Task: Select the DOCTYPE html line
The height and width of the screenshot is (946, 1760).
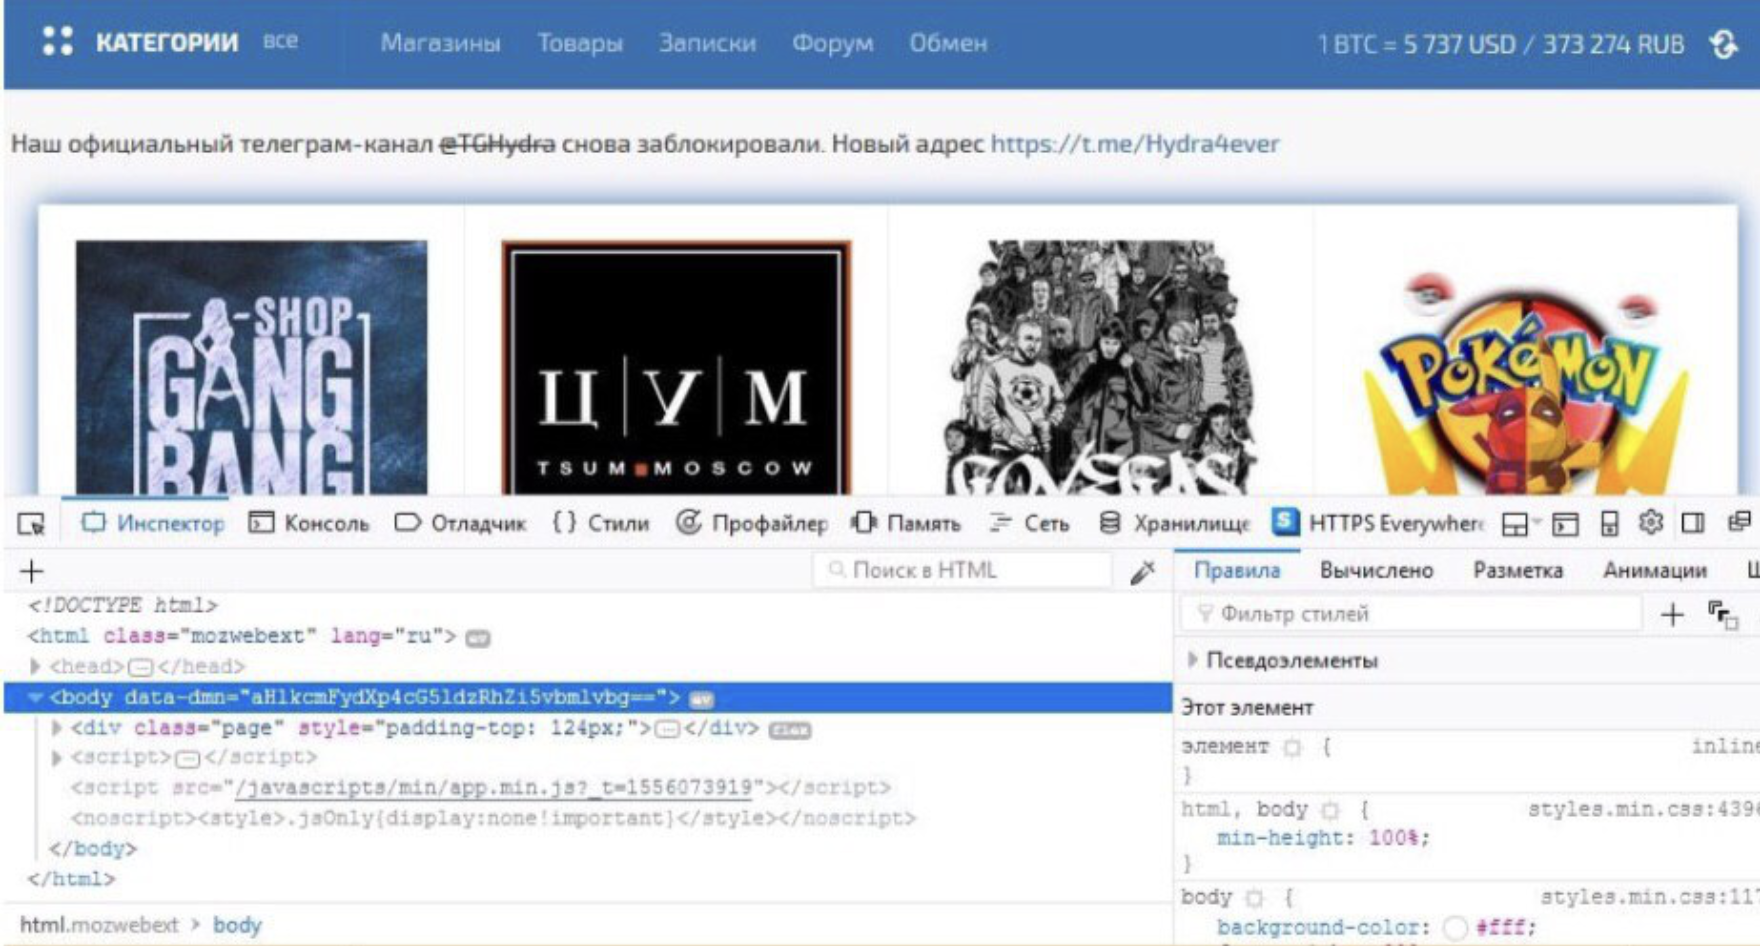Action: tap(122, 605)
